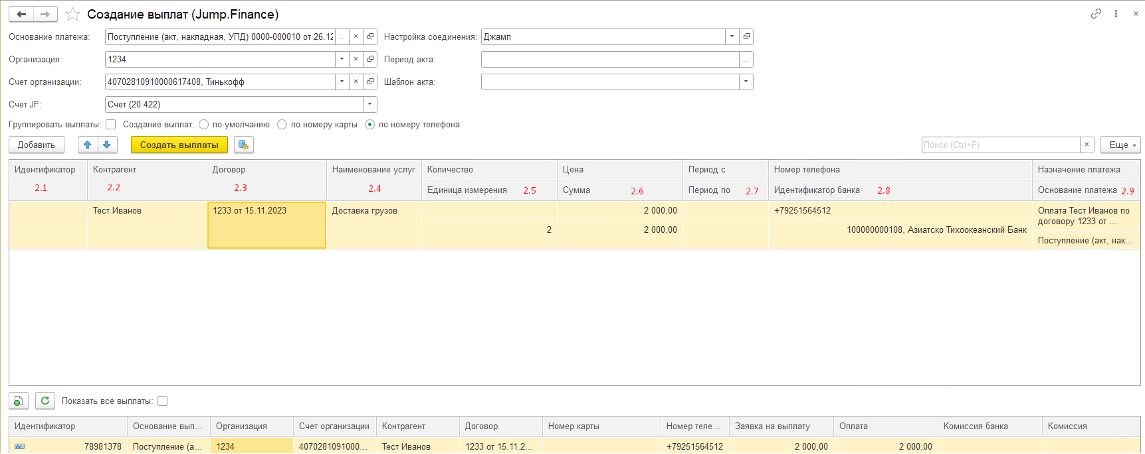Screen dimensions: 1145x454
Task: Refresh the payments list with green arrow
Action: [x=43, y=401]
